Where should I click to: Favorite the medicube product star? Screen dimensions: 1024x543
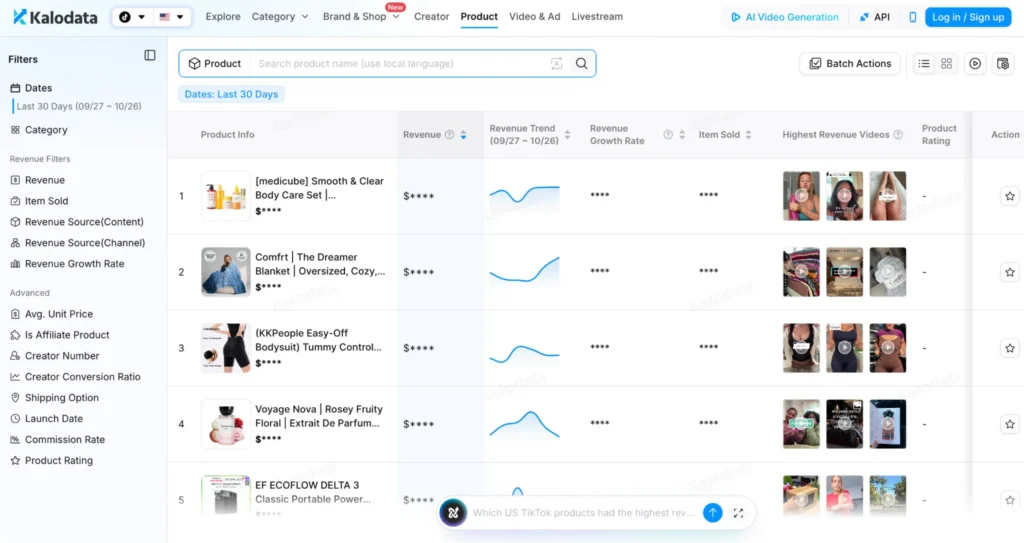1010,196
